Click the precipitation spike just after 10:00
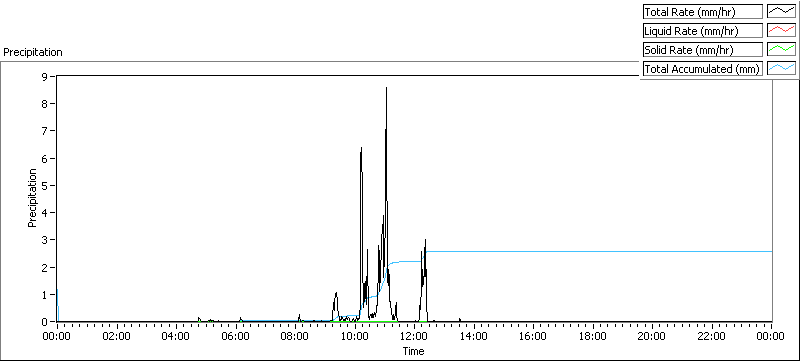Viewport: 800px width, 361px height. point(361,149)
